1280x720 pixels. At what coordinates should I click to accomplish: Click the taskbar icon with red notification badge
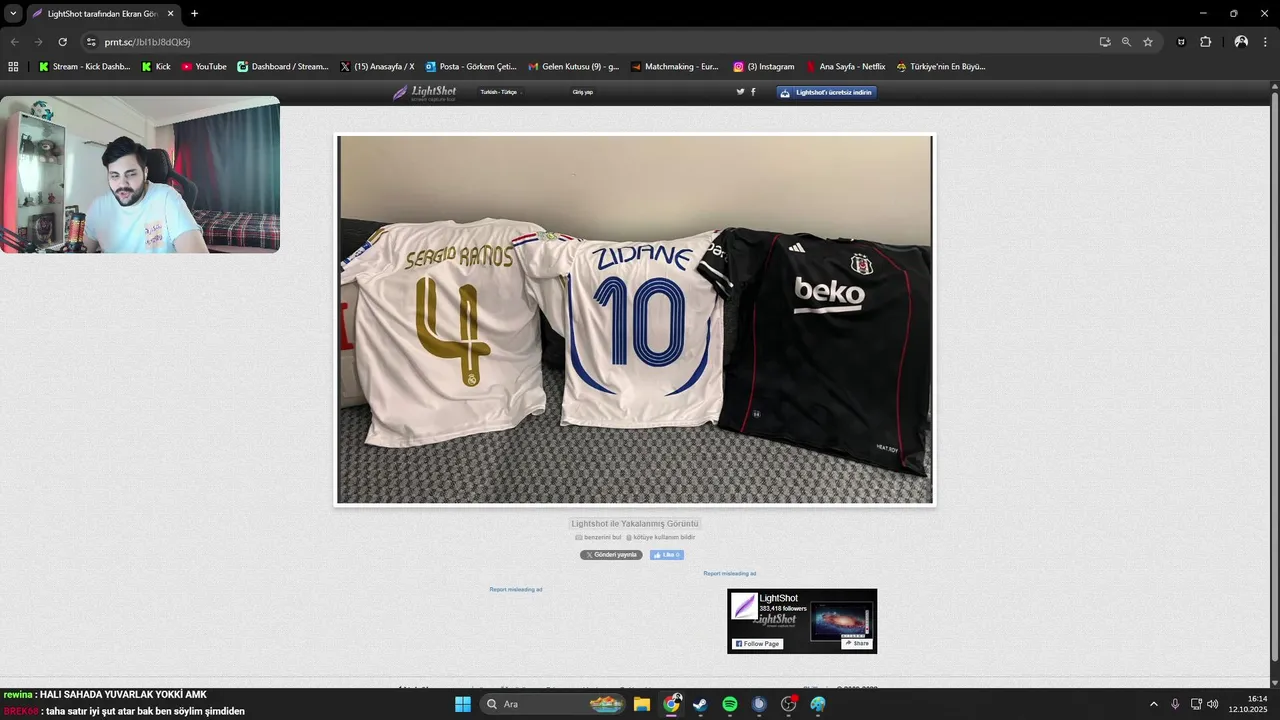click(789, 704)
